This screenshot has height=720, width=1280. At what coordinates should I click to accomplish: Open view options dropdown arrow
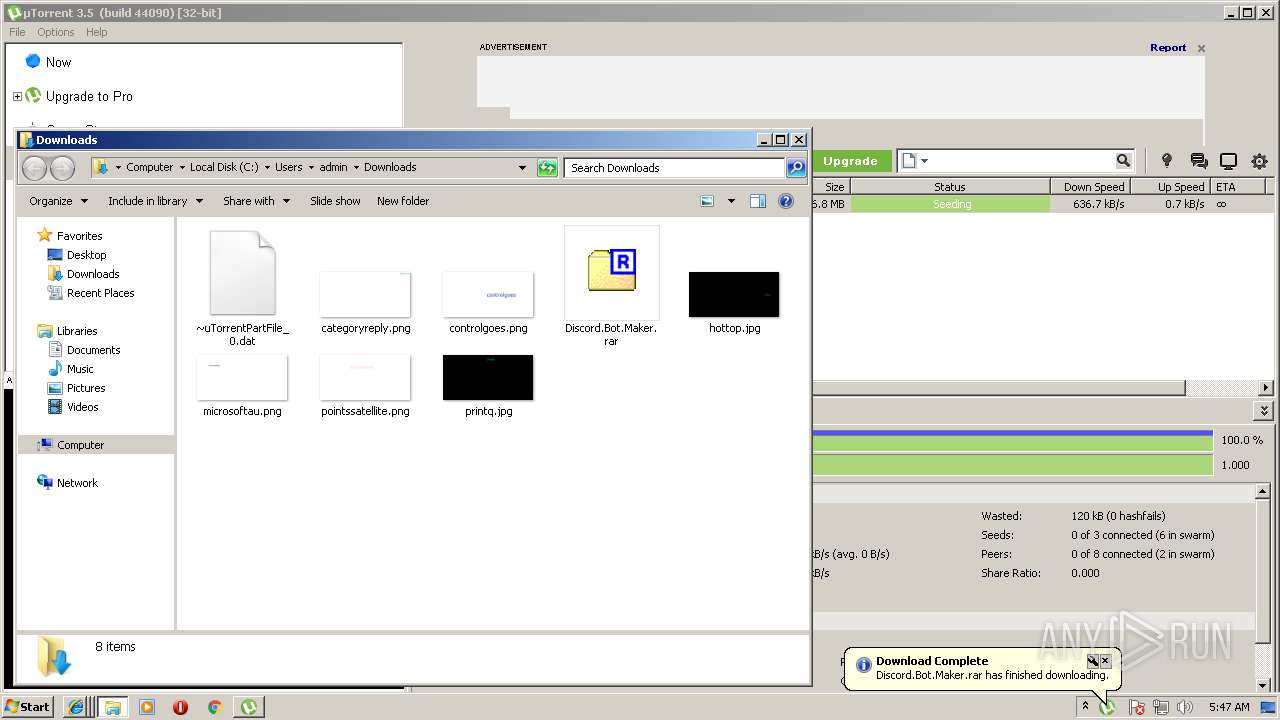[731, 201]
